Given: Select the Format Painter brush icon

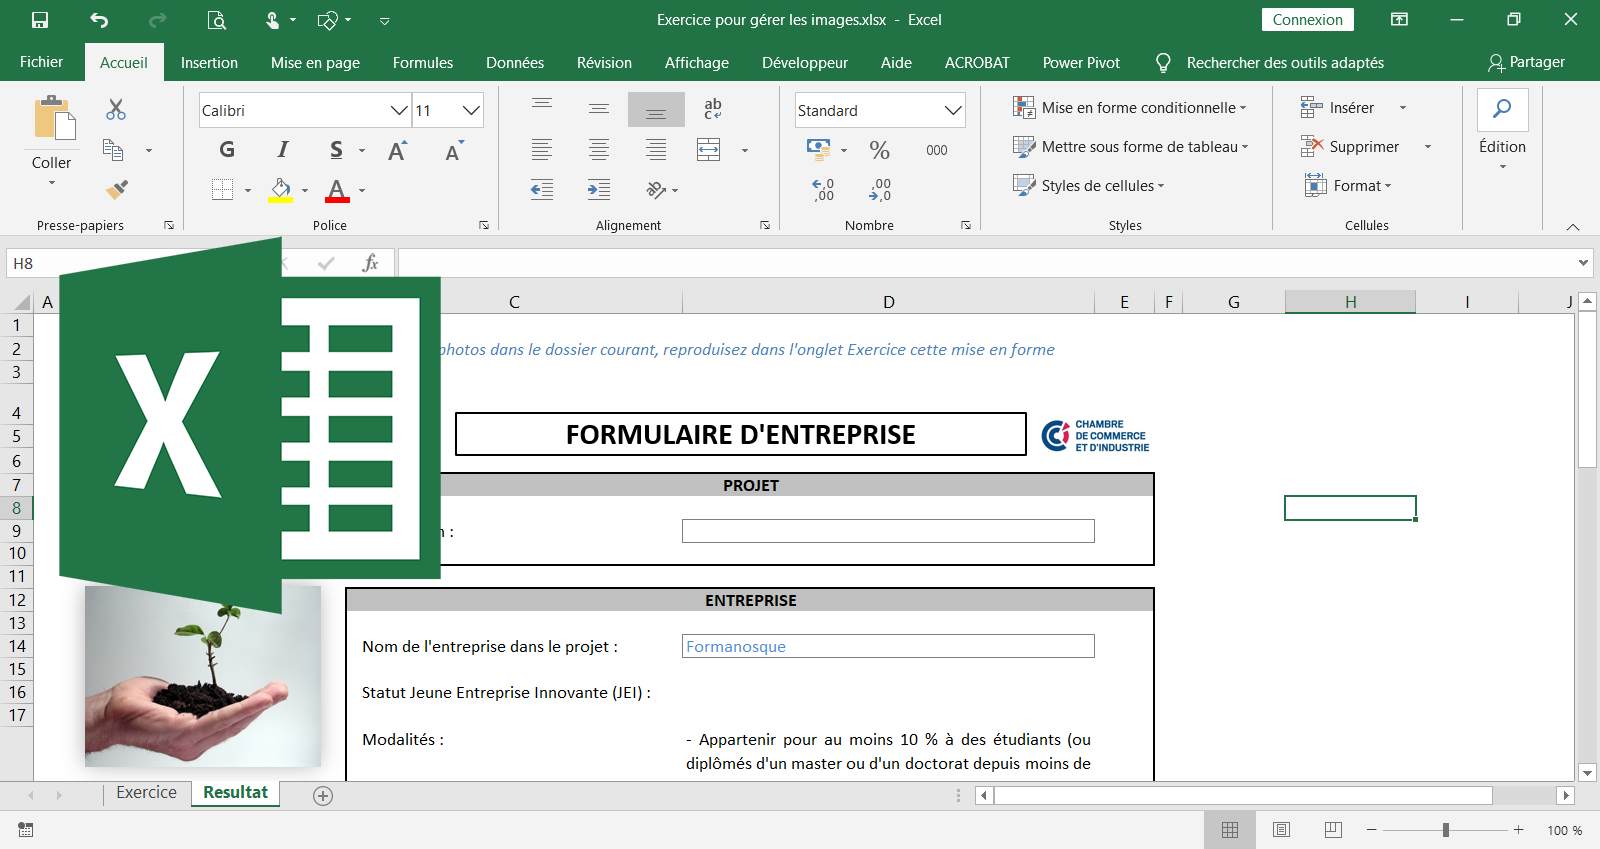Looking at the screenshot, I should click(x=117, y=189).
